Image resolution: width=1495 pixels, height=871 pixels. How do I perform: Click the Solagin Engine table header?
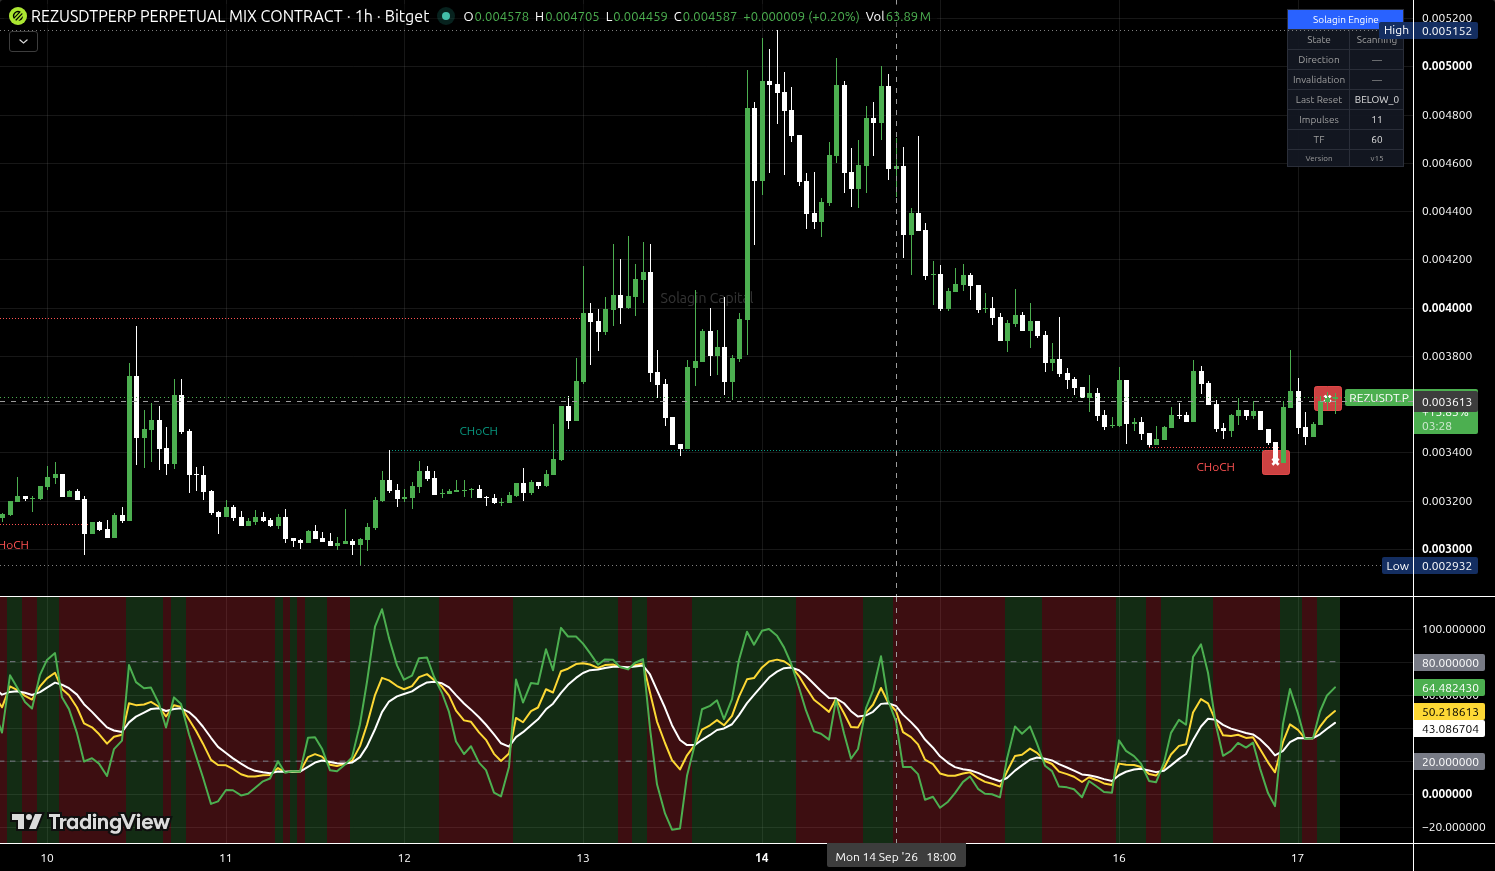pos(1345,19)
